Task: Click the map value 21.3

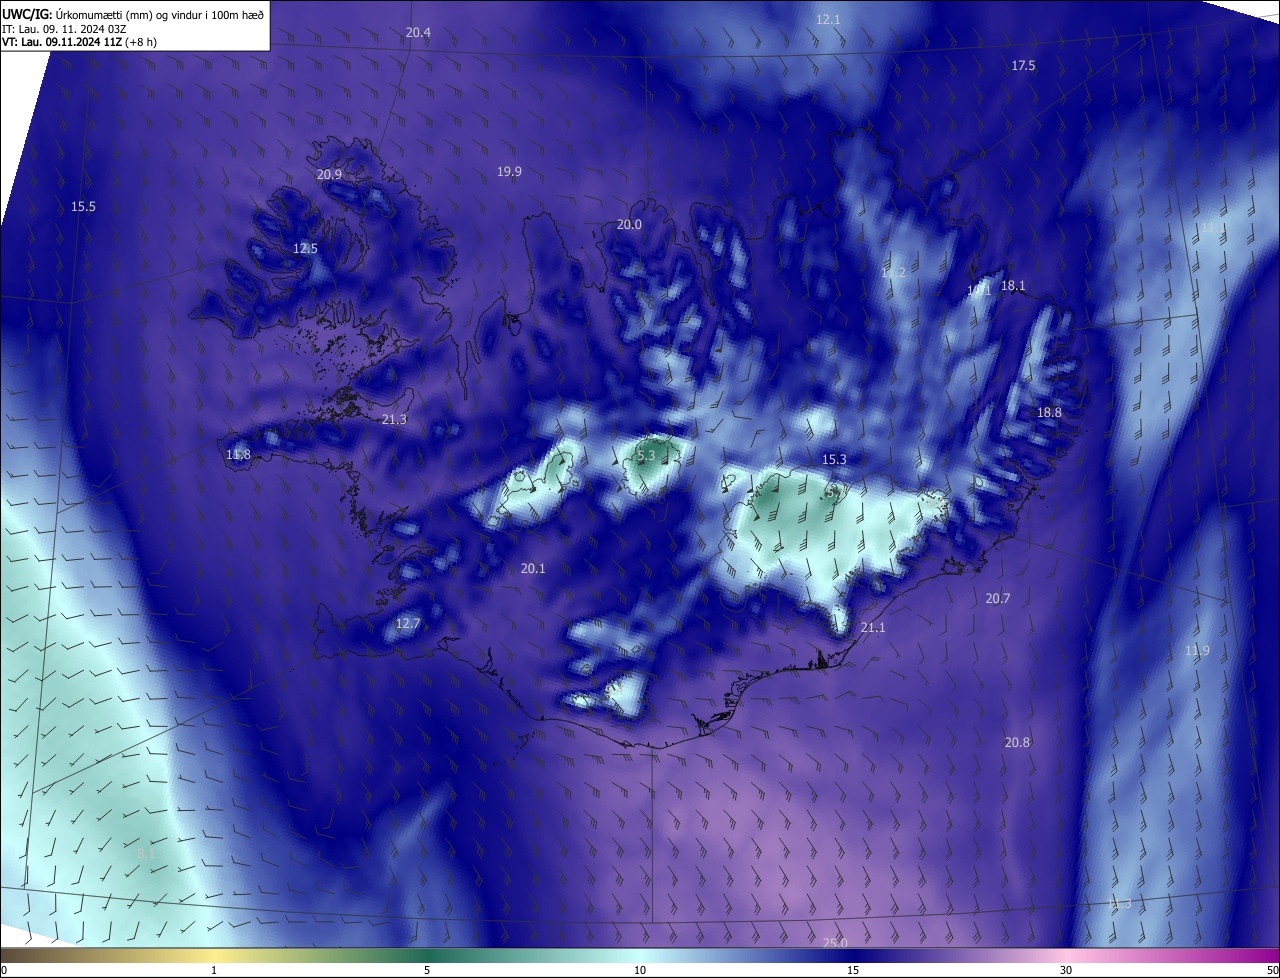Action: click(394, 420)
